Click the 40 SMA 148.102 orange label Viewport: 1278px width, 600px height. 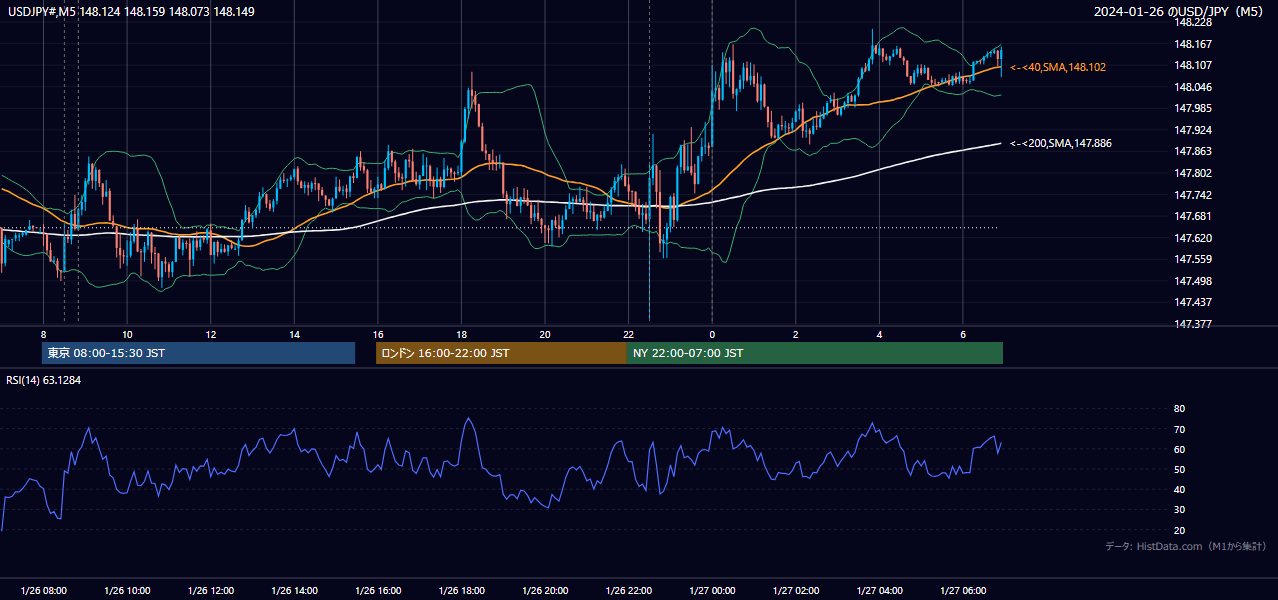click(x=1058, y=67)
